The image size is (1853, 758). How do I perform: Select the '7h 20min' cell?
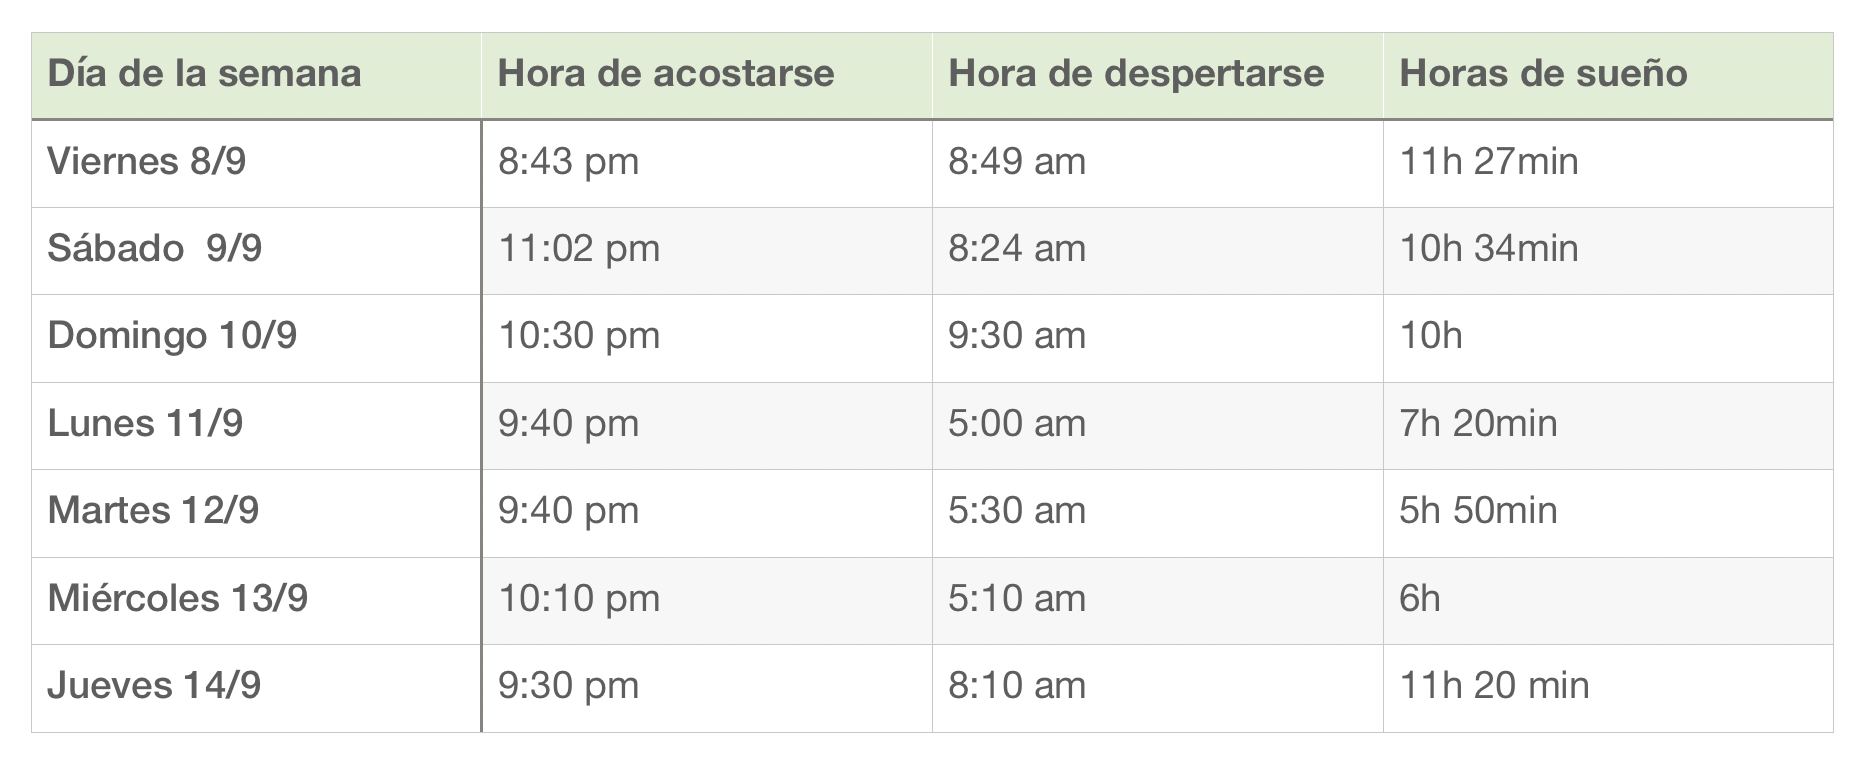point(1478,424)
